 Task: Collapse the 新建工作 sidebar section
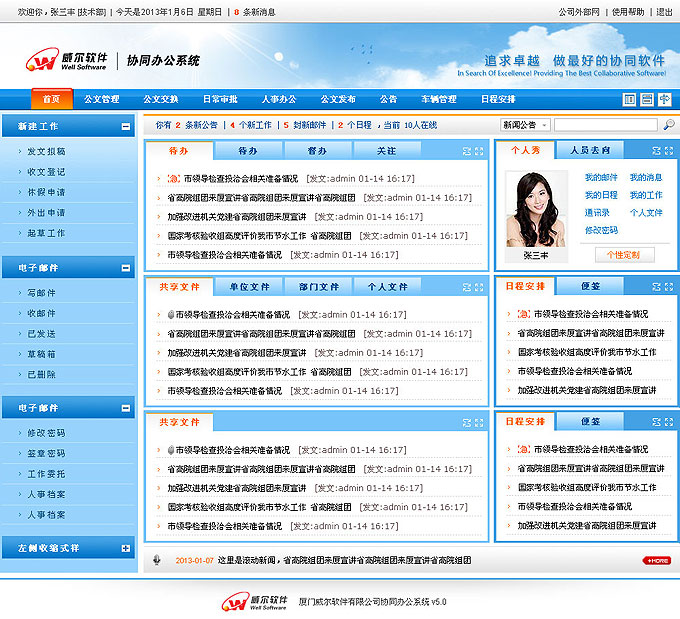coord(125,127)
